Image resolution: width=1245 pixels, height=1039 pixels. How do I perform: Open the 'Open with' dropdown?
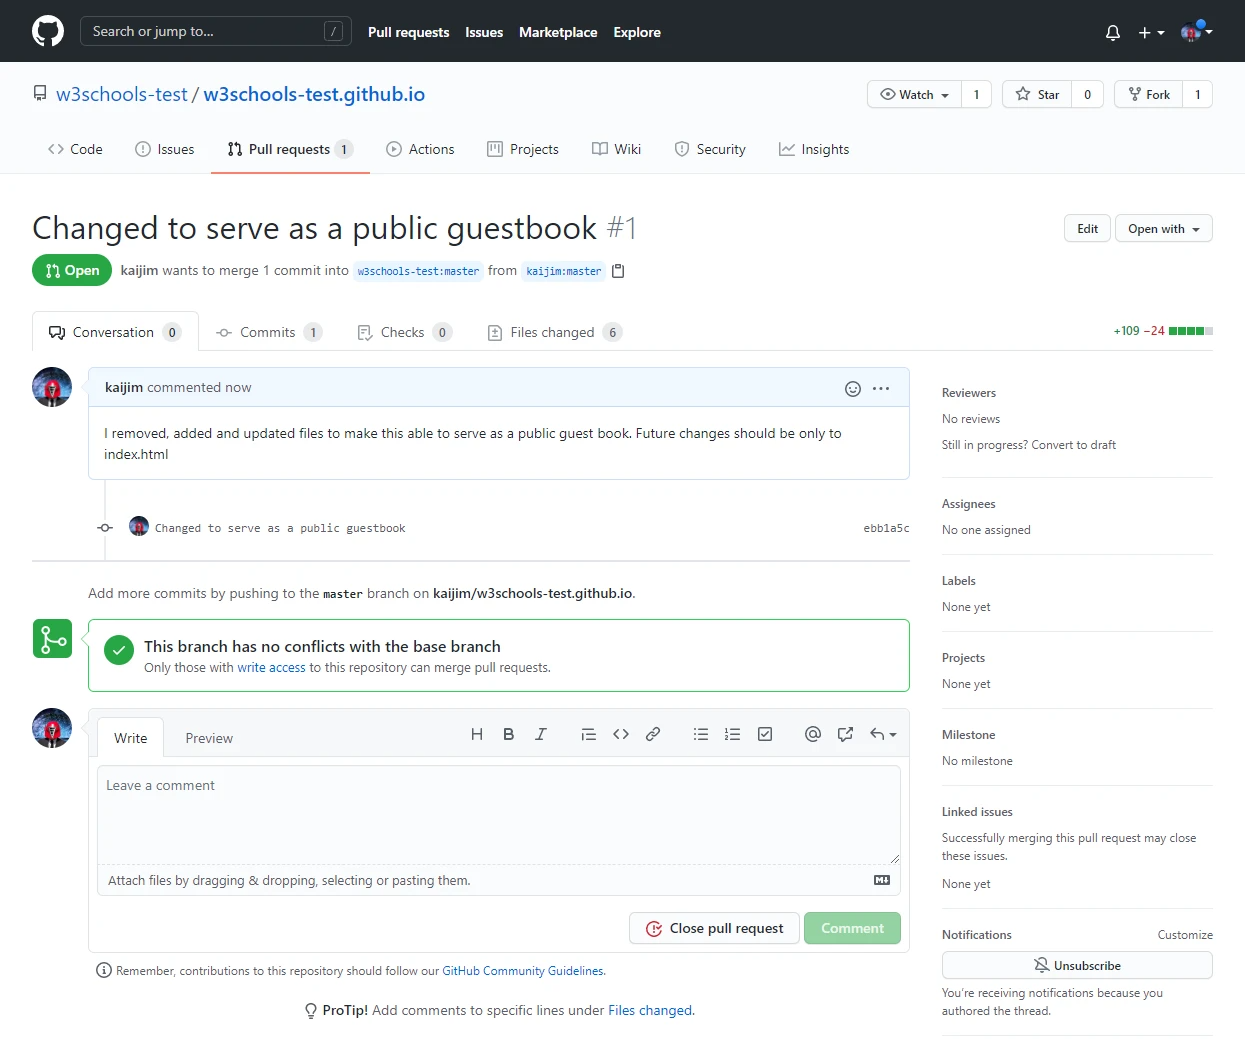click(x=1163, y=228)
